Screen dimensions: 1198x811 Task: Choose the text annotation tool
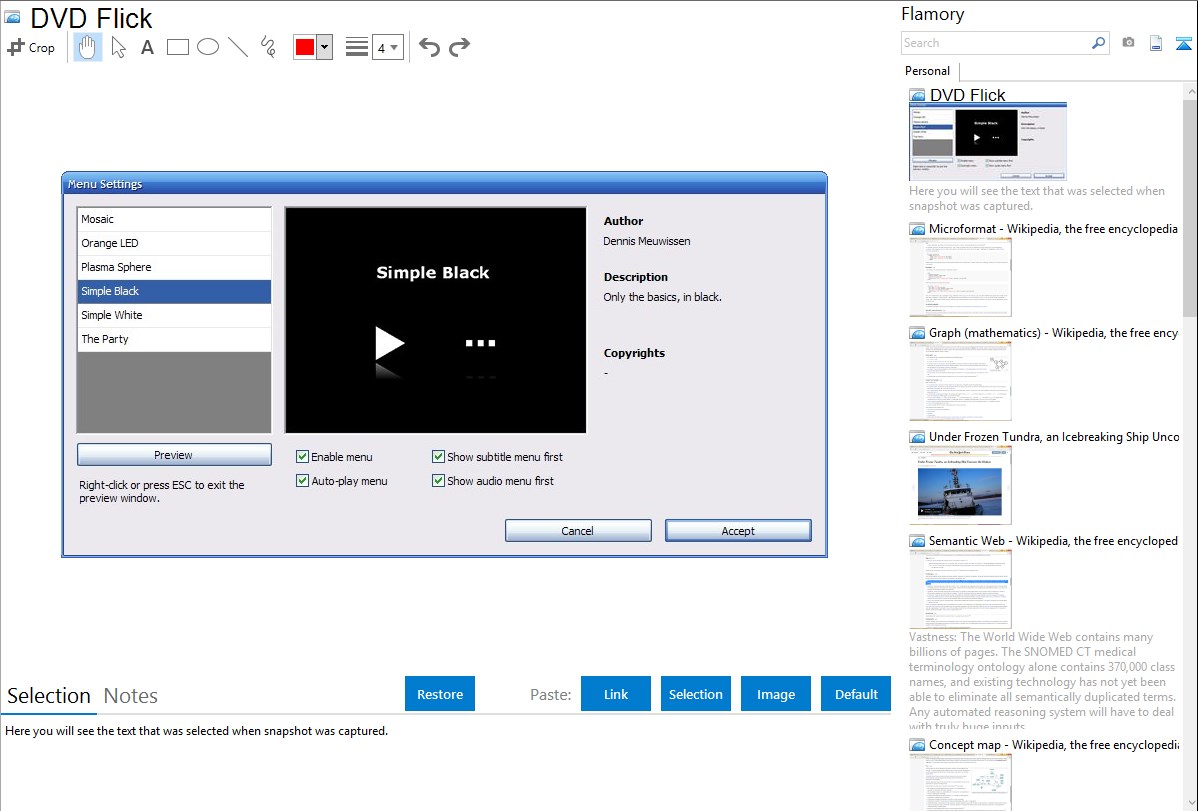147,47
